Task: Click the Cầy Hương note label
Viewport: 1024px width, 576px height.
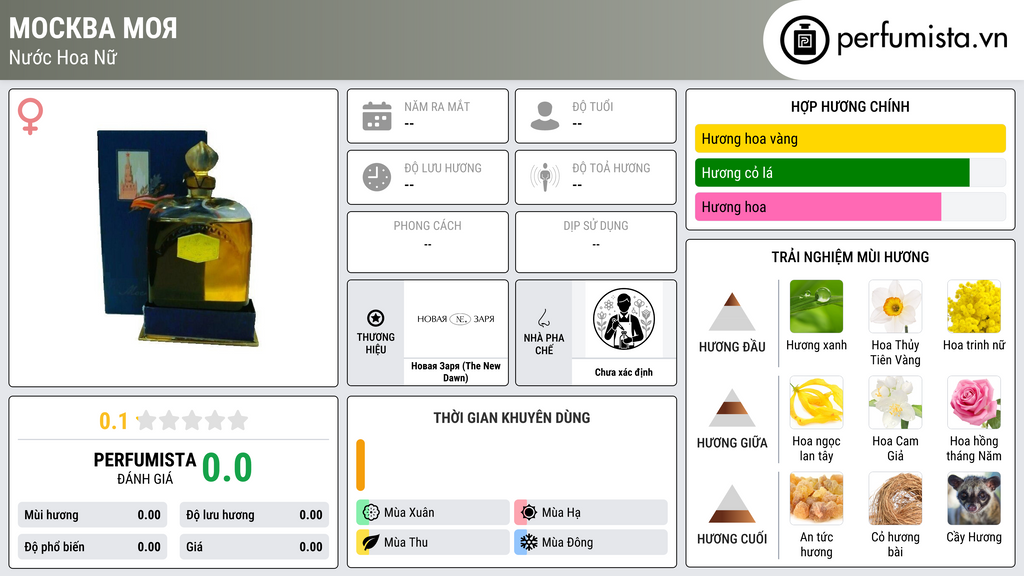Action: click(974, 537)
